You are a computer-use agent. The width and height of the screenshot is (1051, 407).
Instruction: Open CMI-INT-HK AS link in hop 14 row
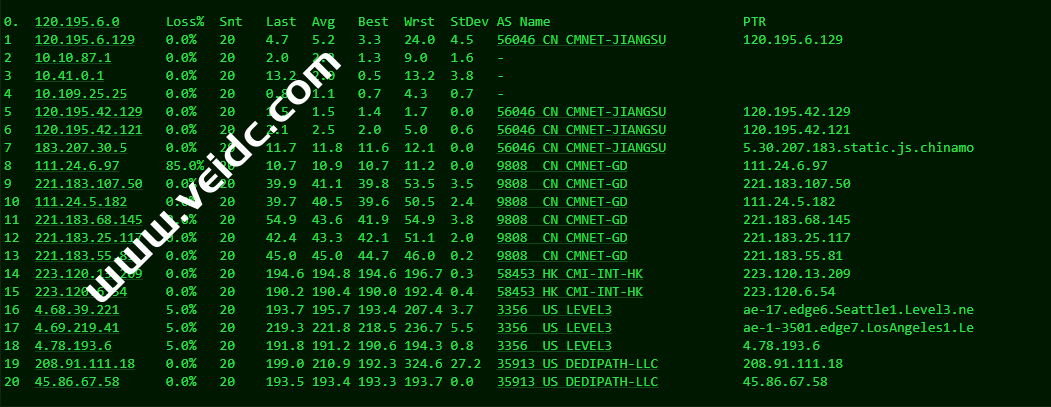[570, 274]
